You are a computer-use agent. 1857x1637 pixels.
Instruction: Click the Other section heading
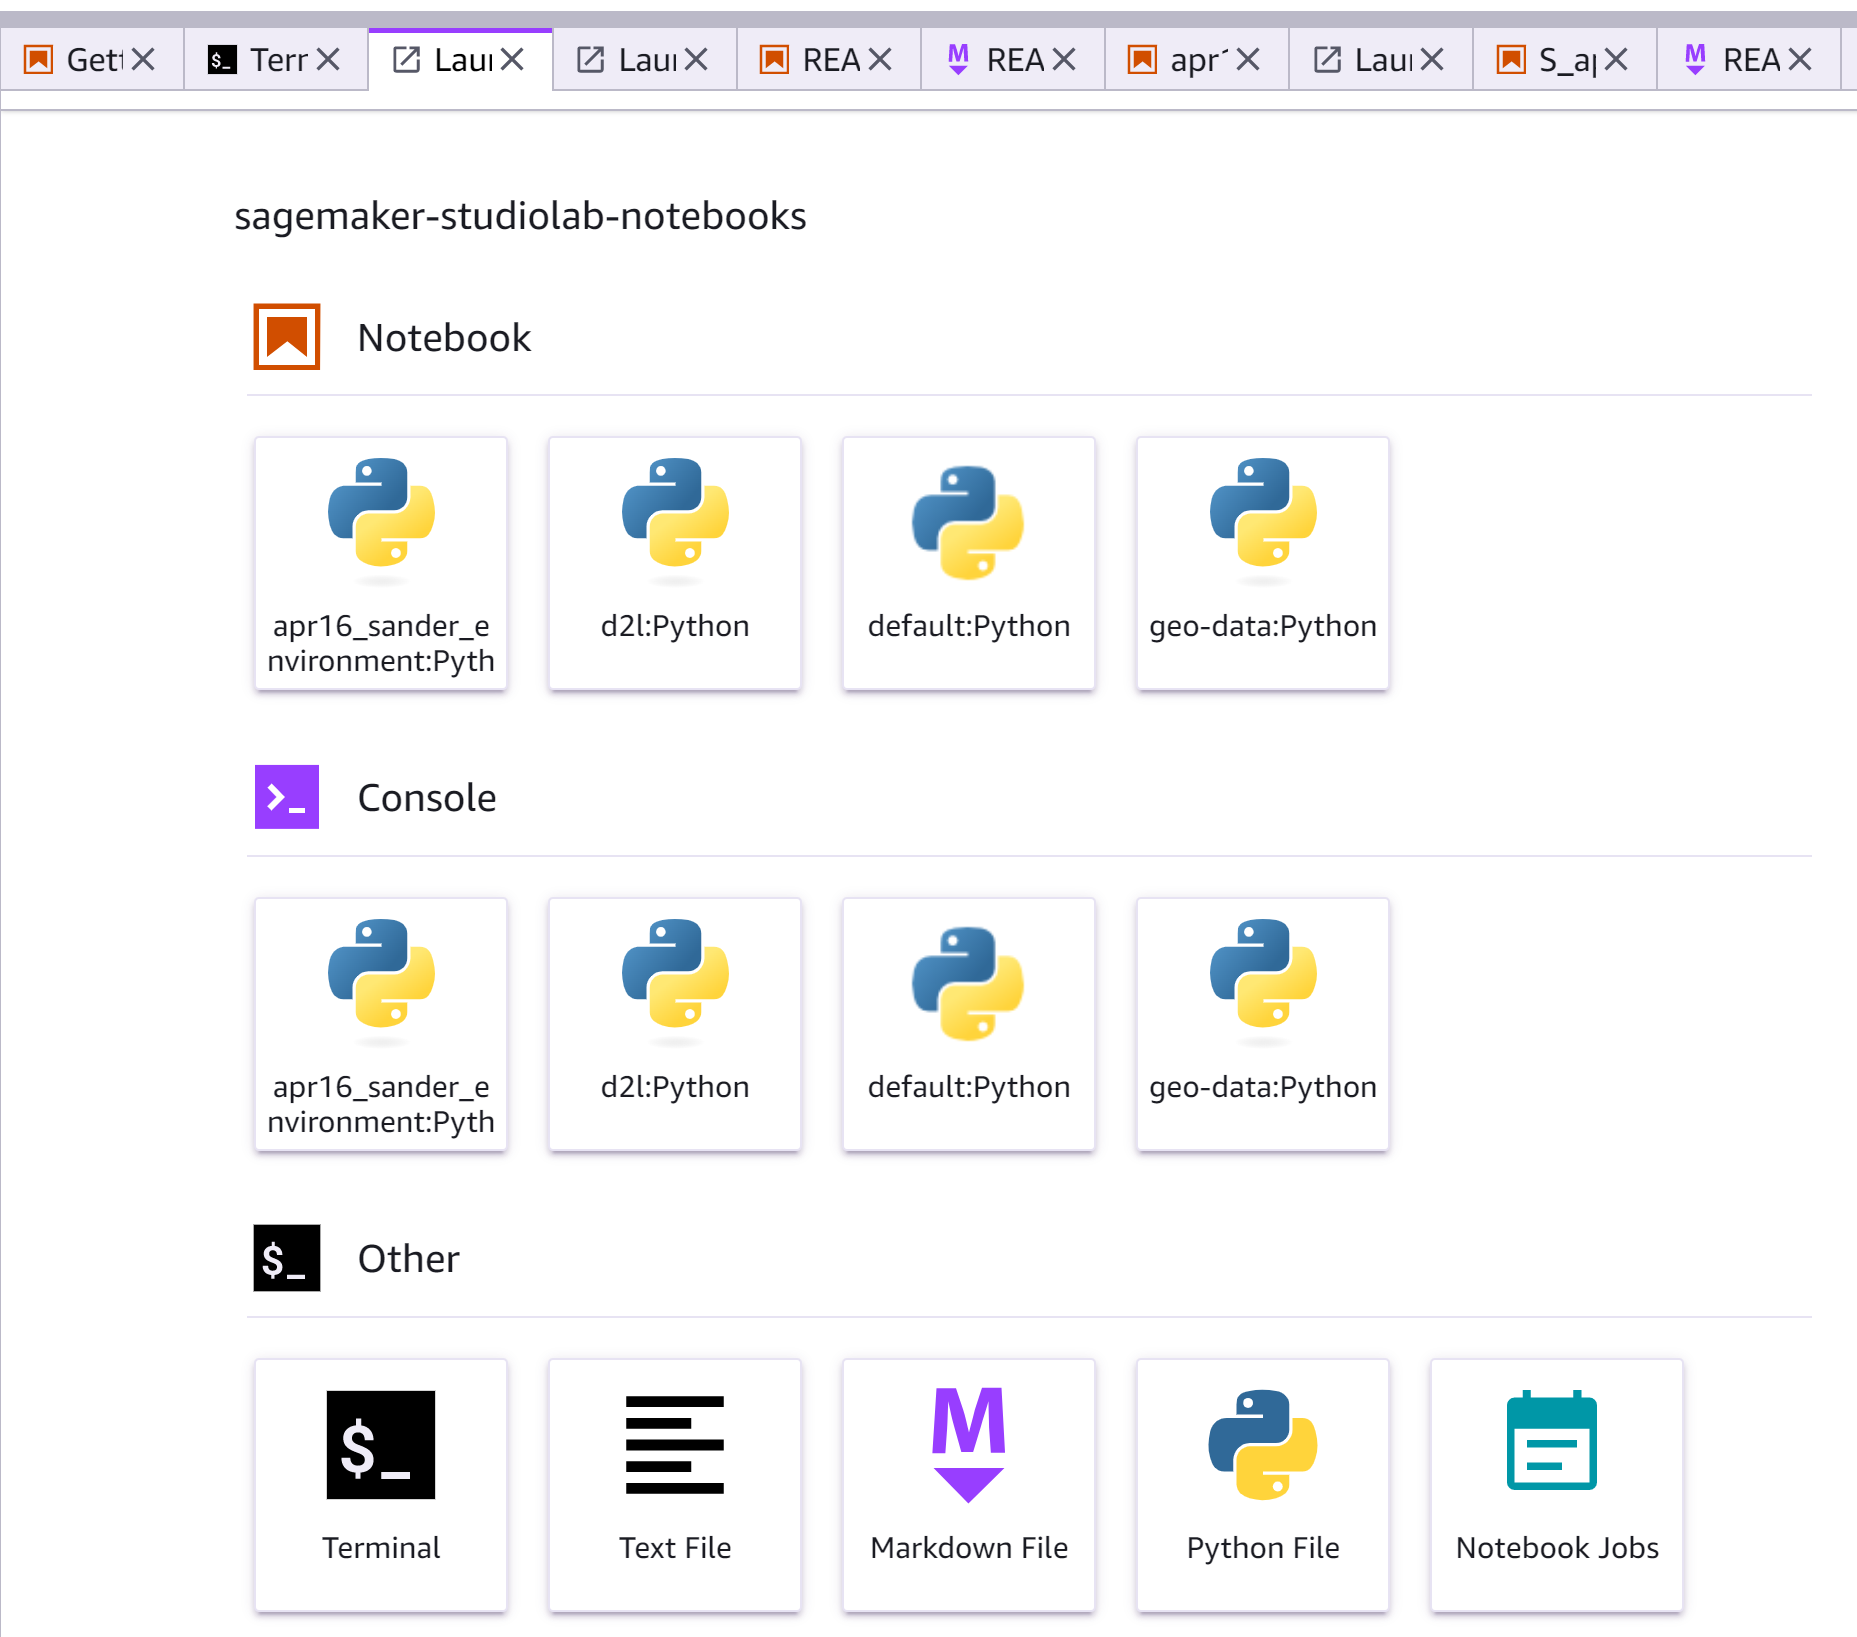coord(409,1259)
